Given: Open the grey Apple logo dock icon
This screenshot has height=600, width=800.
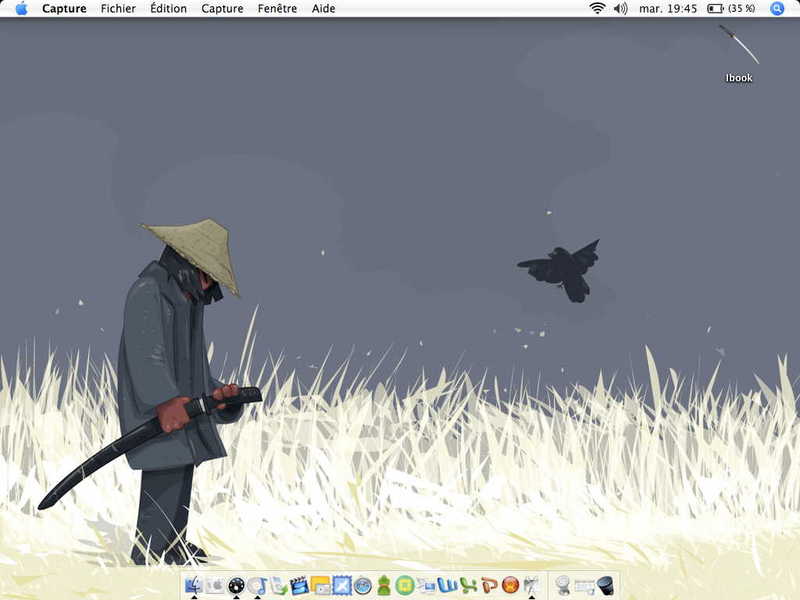Looking at the screenshot, I should point(215,585).
